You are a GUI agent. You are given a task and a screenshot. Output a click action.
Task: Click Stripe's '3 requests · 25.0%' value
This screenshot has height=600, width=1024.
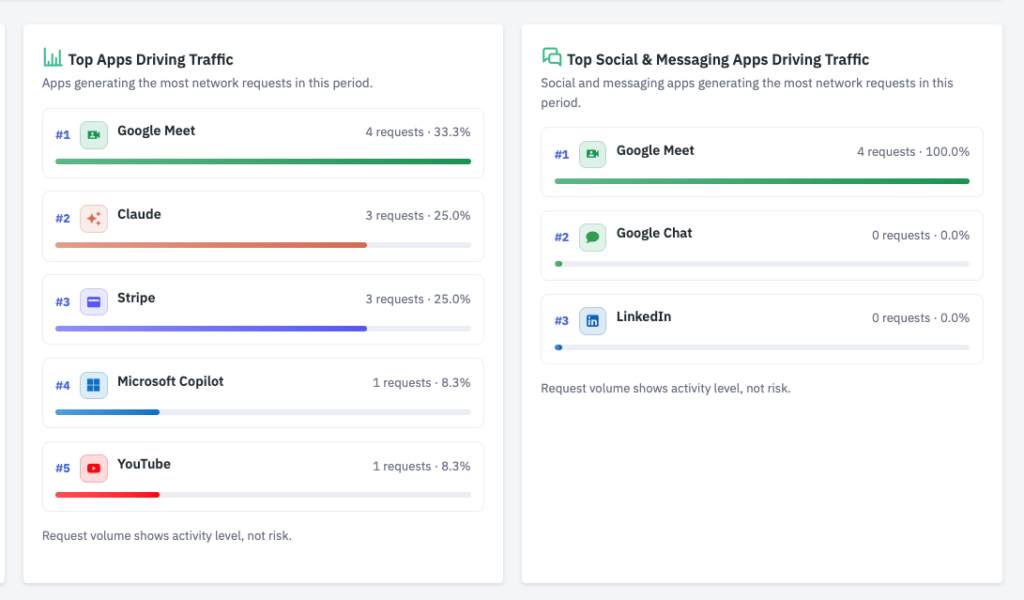pos(418,299)
